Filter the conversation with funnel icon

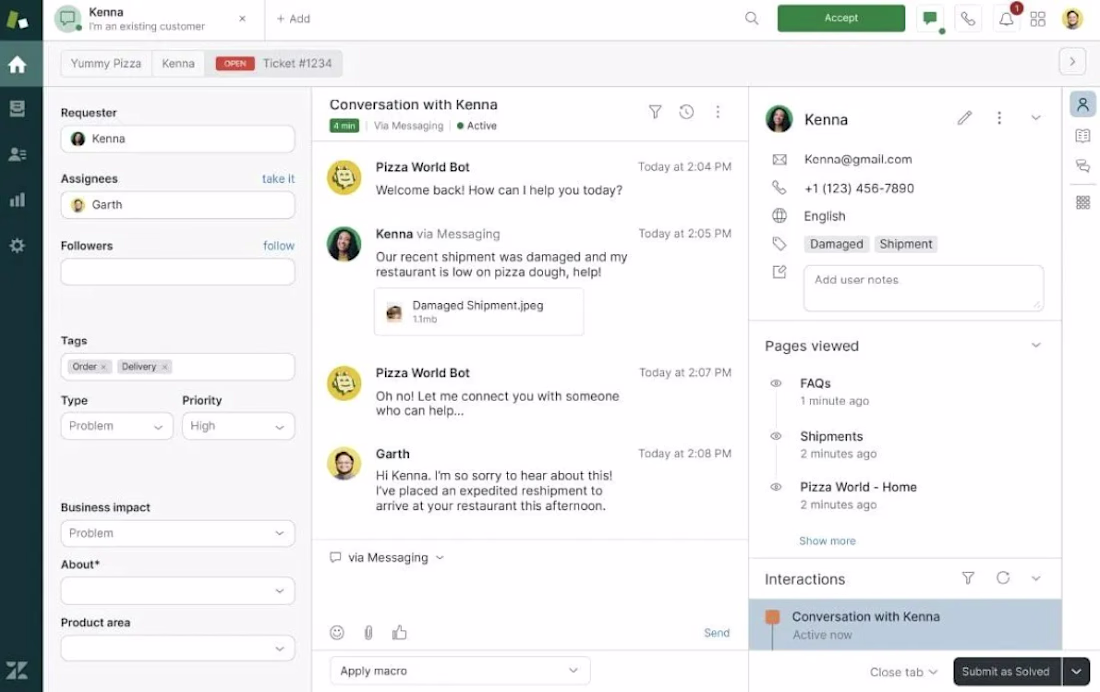(655, 112)
